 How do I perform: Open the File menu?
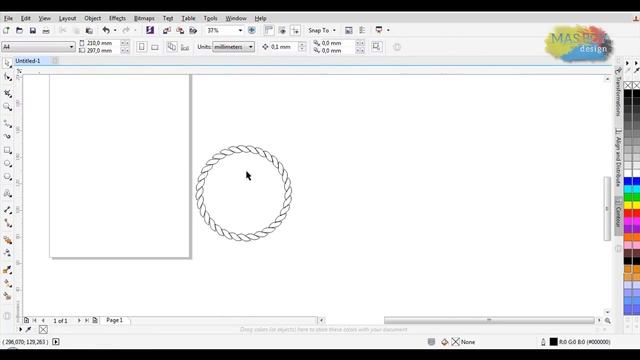tap(8, 18)
